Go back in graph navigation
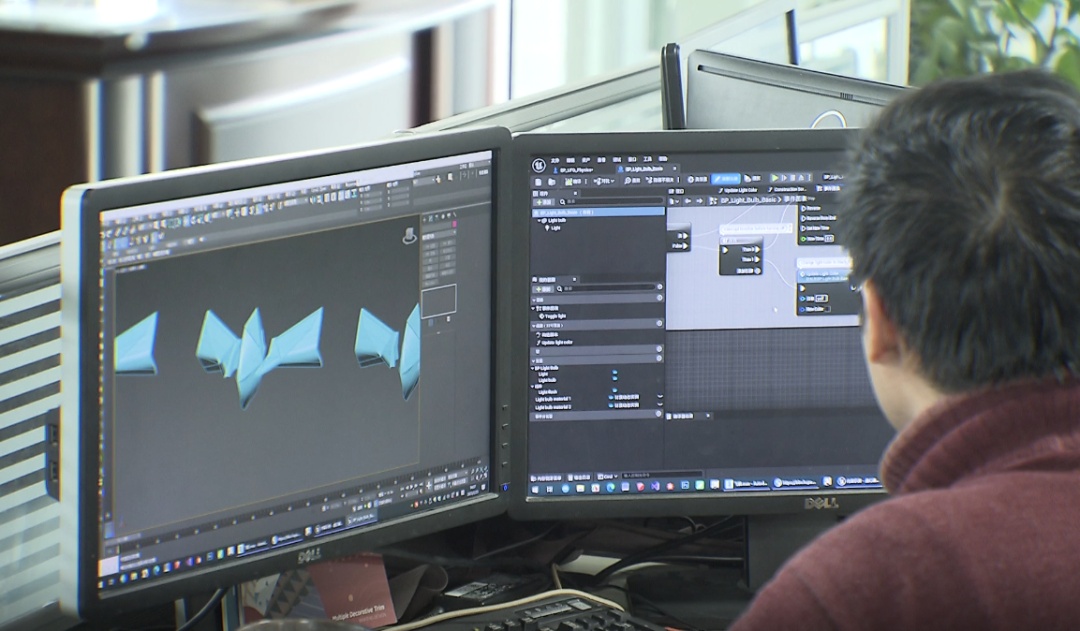Image resolution: width=1080 pixels, height=631 pixels. click(x=688, y=201)
